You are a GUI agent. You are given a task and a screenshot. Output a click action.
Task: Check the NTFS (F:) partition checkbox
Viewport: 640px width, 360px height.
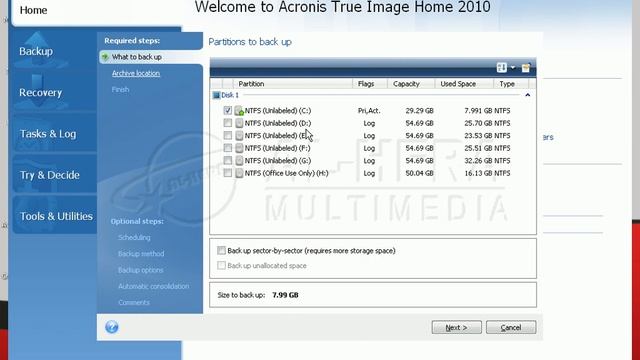(x=228, y=148)
